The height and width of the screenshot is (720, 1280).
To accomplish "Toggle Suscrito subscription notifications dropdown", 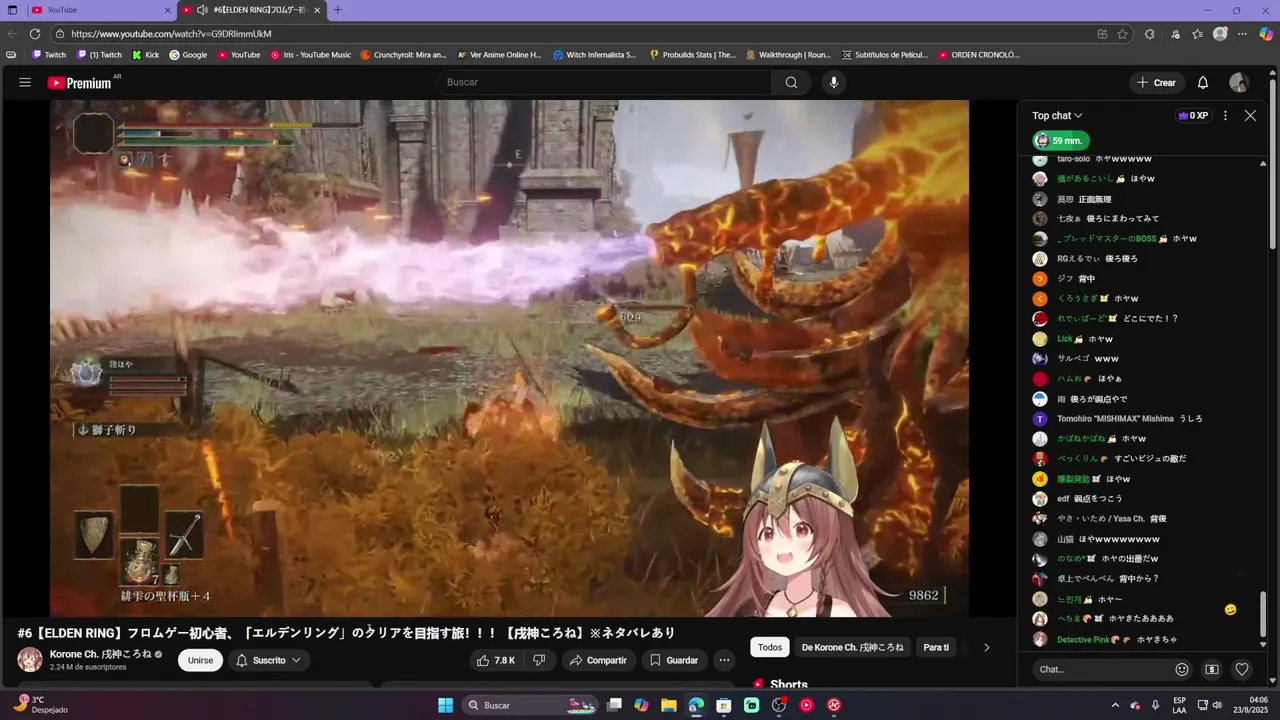I will tap(269, 660).
